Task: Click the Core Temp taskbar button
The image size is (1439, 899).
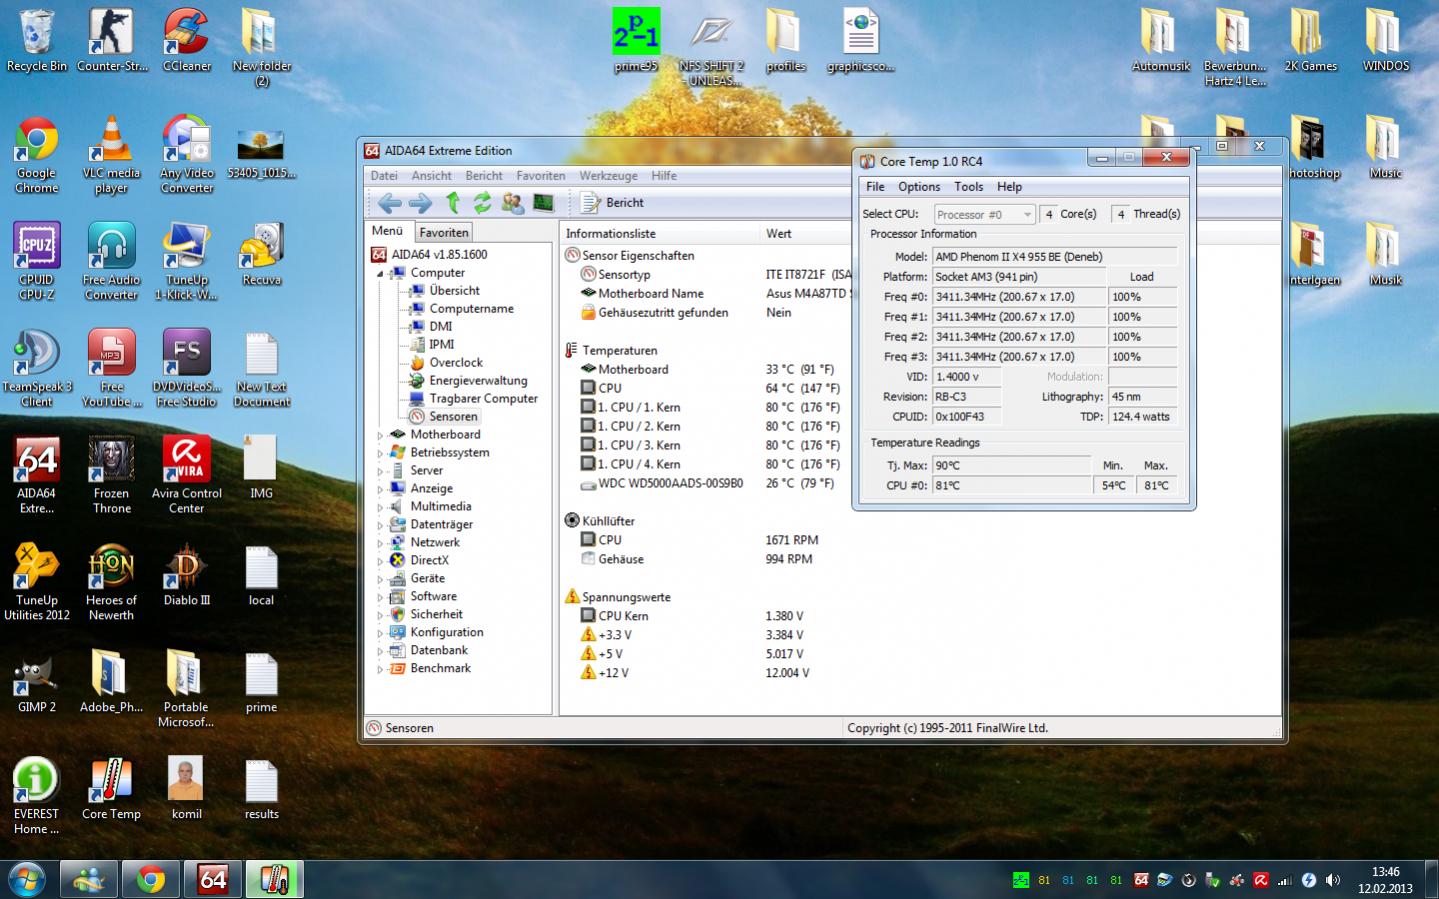Action: point(275,879)
